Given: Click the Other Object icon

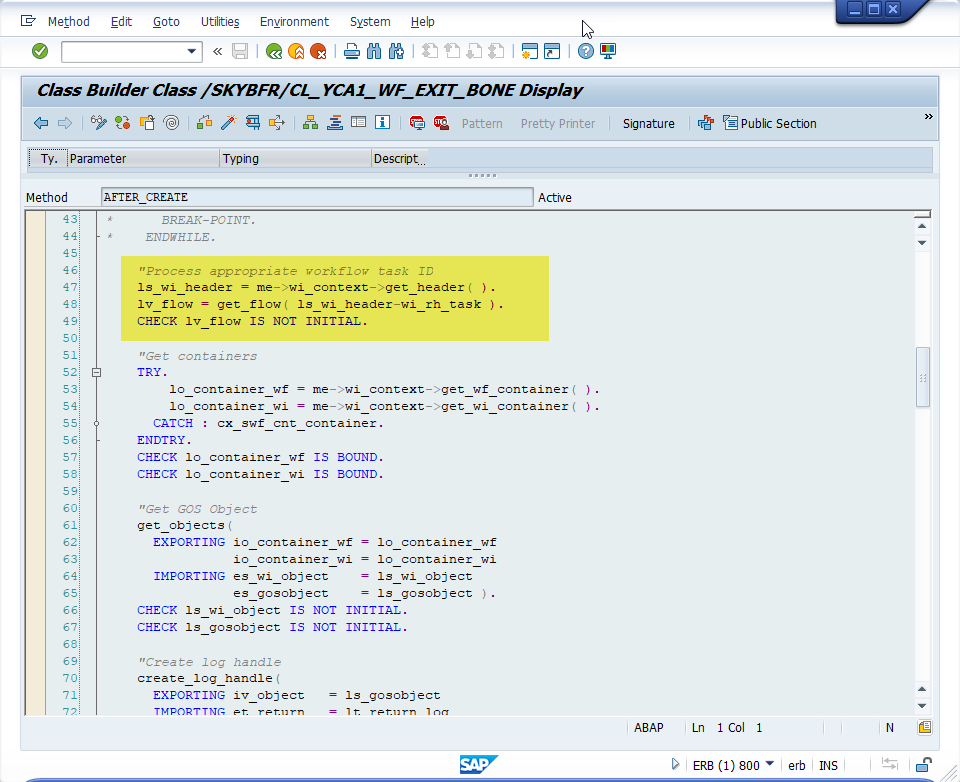Looking at the screenshot, I should tap(148, 123).
